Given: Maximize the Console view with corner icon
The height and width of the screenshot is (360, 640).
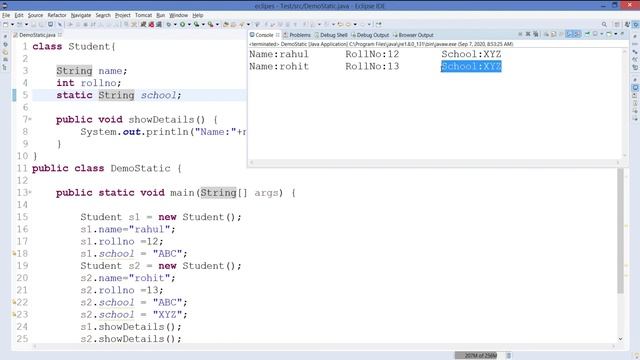Looking at the screenshot, I should tap(622, 34).
